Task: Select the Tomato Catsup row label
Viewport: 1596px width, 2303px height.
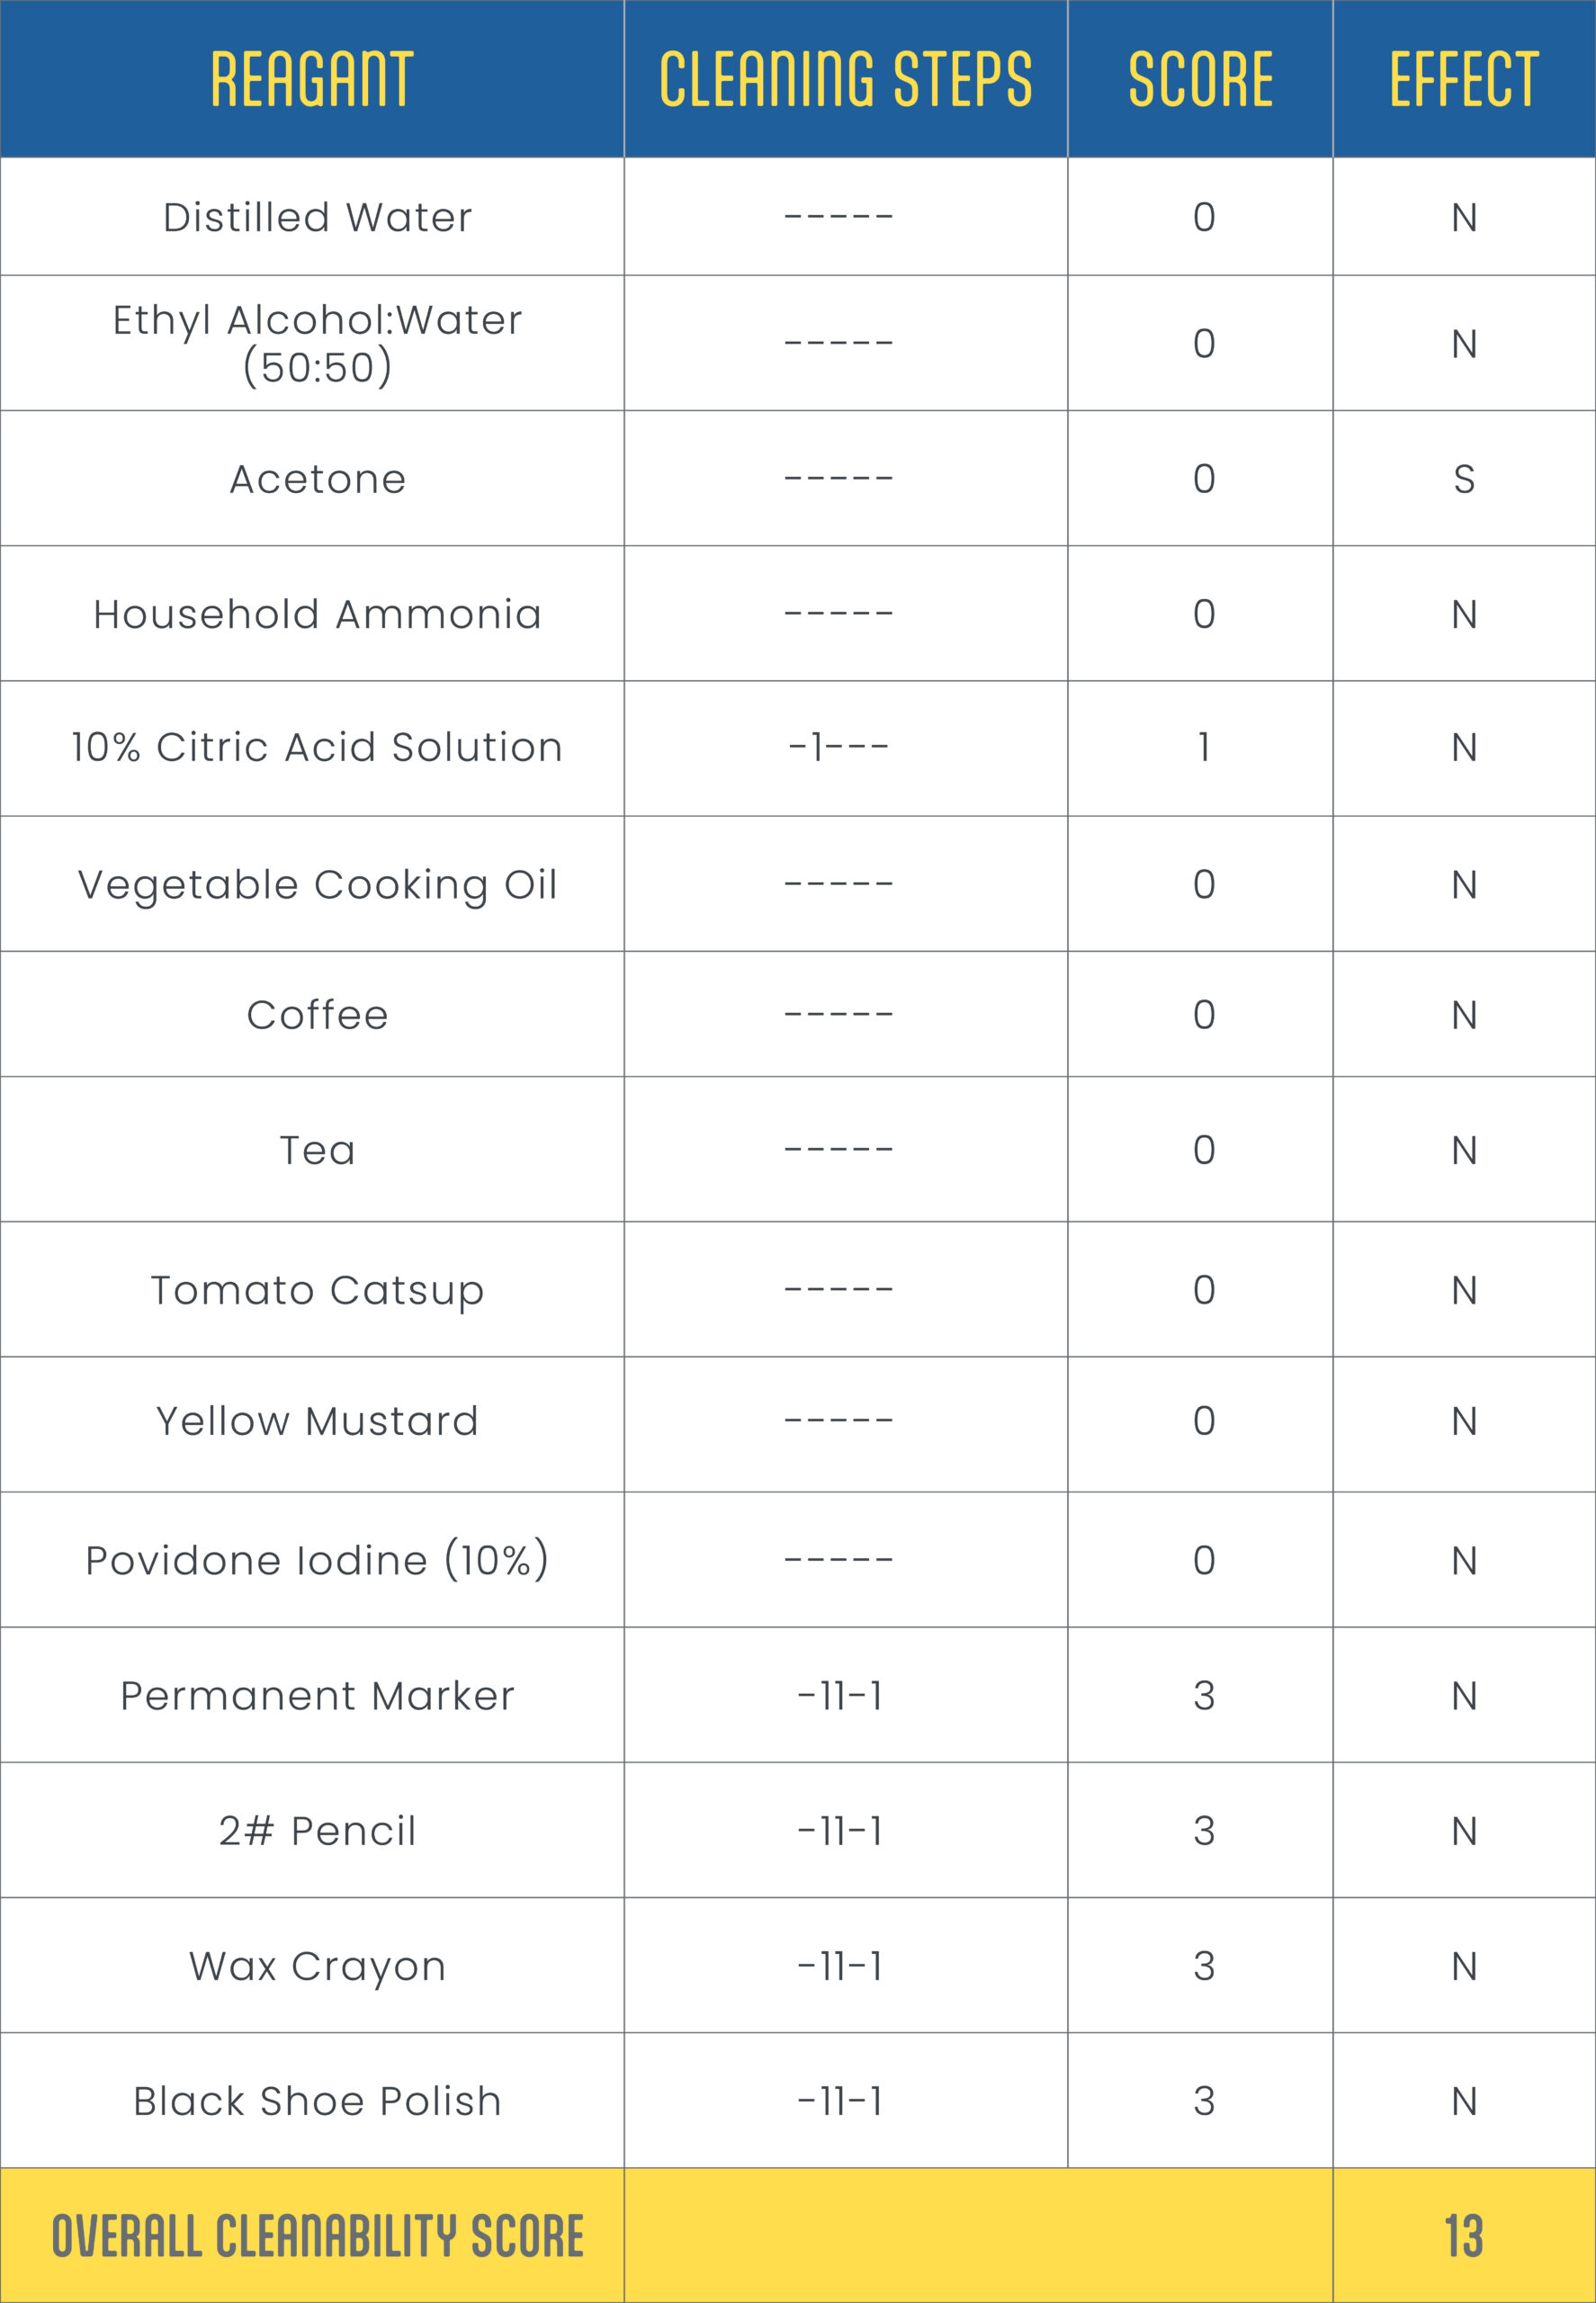Action: [x=317, y=1291]
